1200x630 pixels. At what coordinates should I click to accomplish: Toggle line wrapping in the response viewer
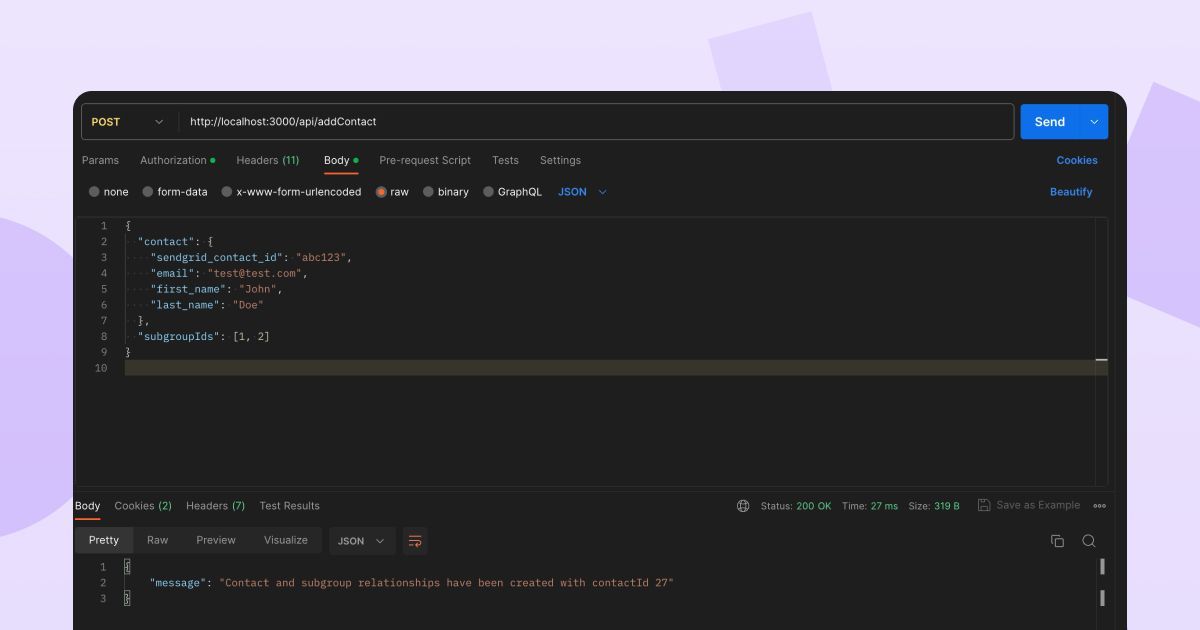click(x=414, y=540)
